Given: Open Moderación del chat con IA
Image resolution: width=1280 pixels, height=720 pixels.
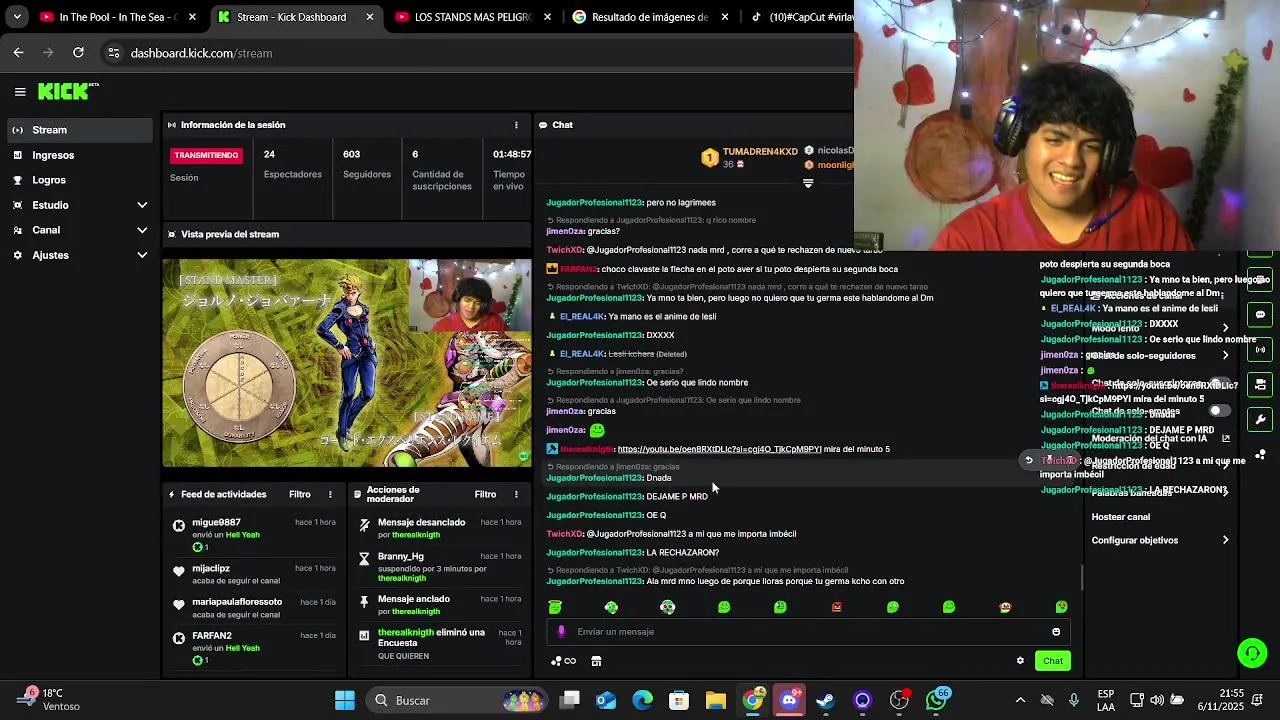Looking at the screenshot, I should pos(1160,438).
